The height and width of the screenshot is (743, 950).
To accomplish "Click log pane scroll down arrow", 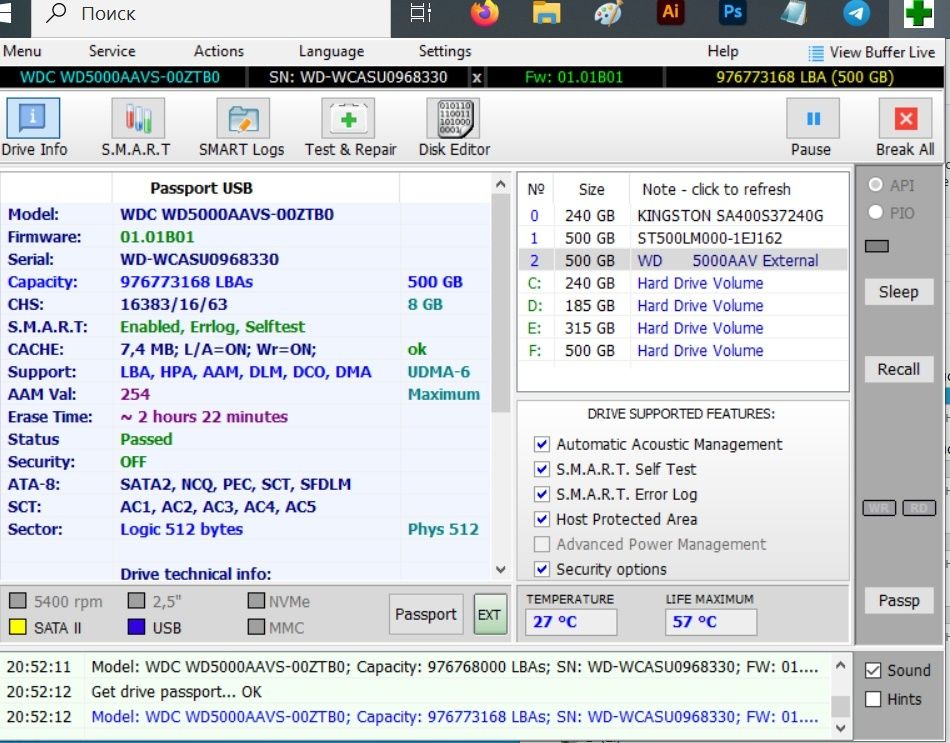I will pyautogui.click(x=840, y=727).
